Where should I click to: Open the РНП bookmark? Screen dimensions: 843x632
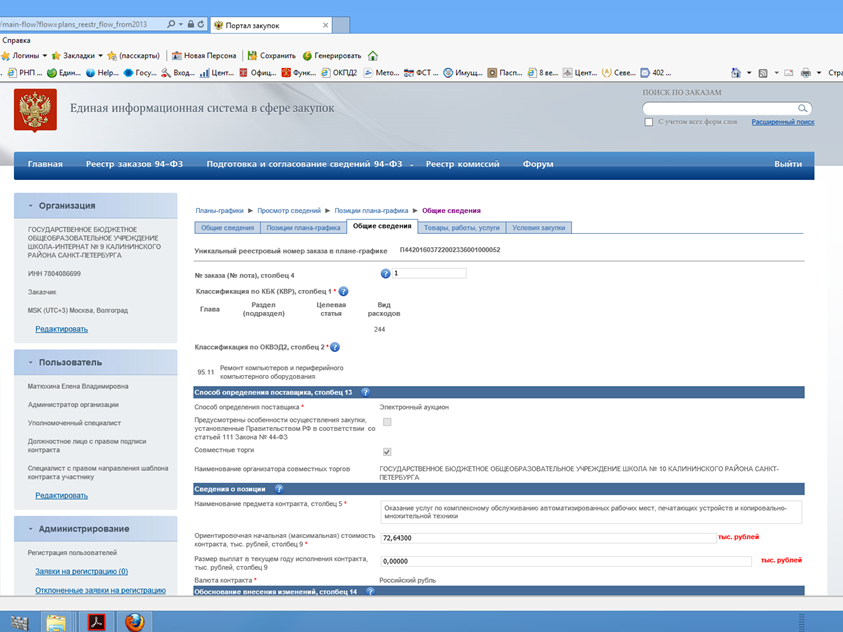25,73
